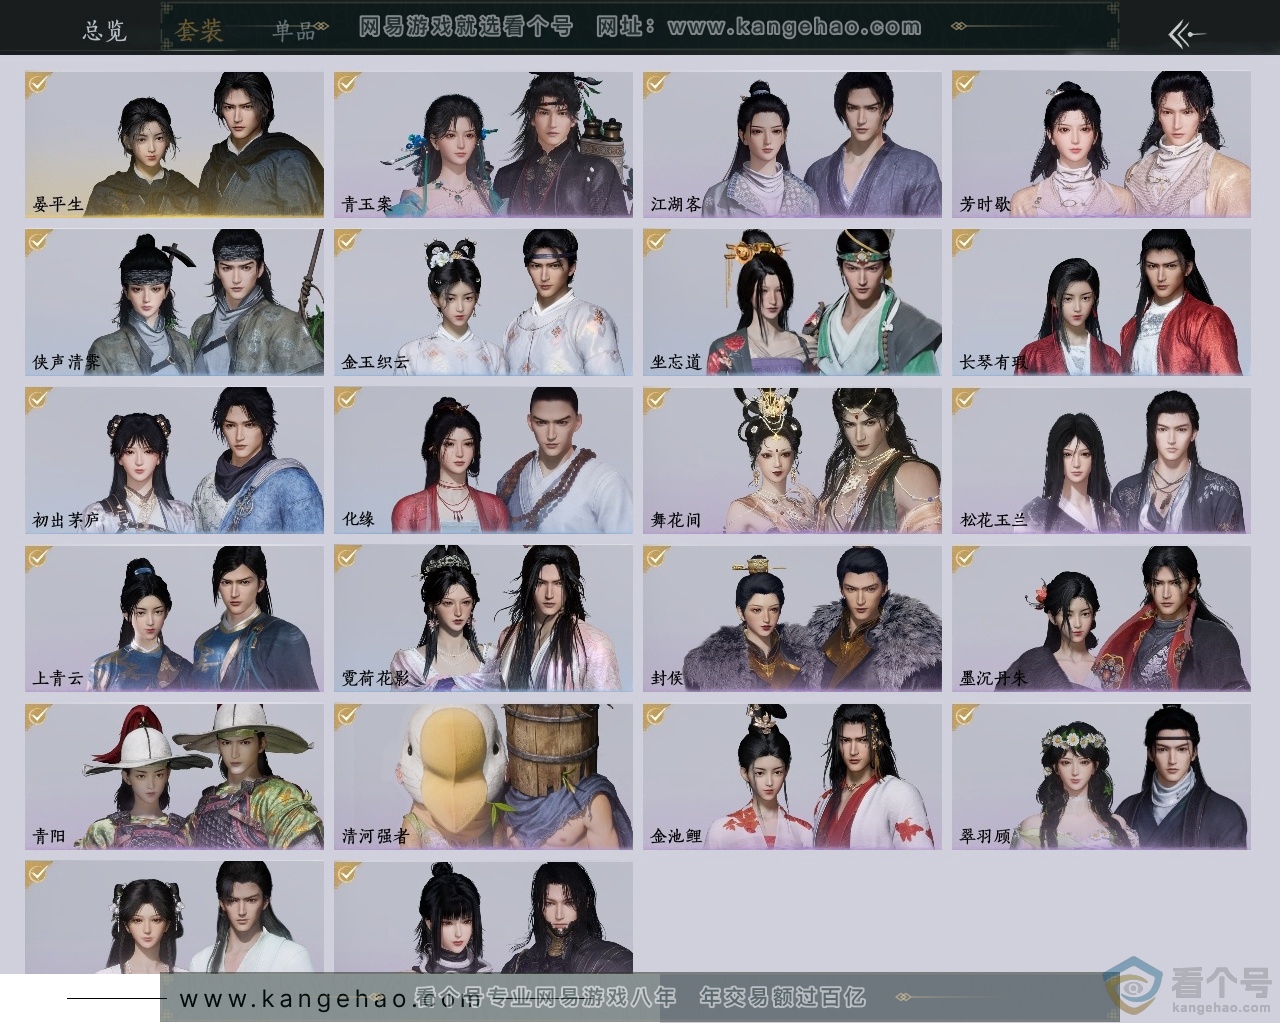Click the checkmark badge on 长琴有瑕

966,241
